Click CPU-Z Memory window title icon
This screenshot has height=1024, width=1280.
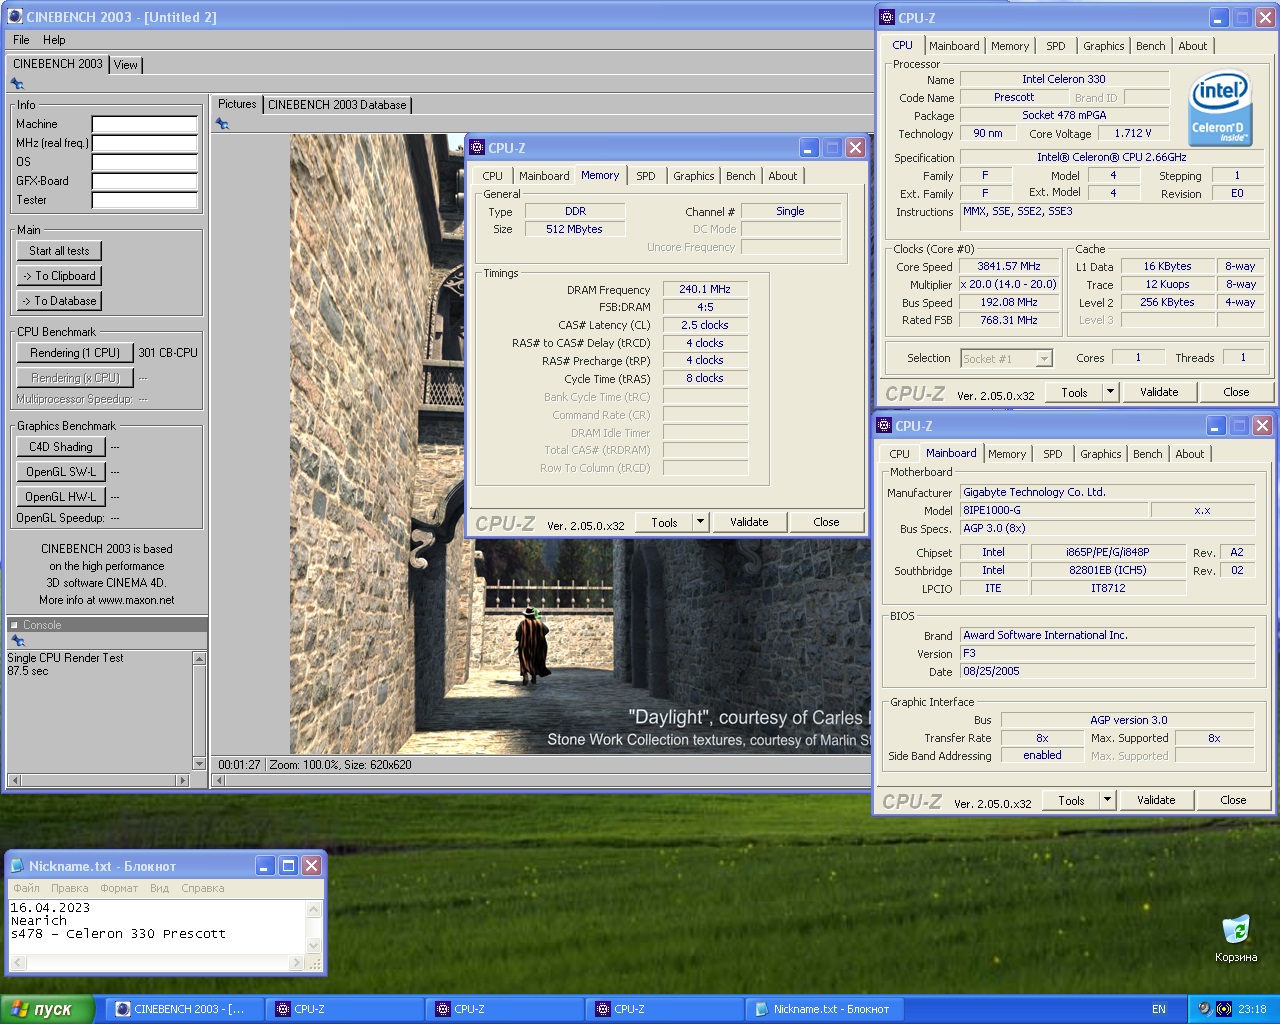click(477, 147)
